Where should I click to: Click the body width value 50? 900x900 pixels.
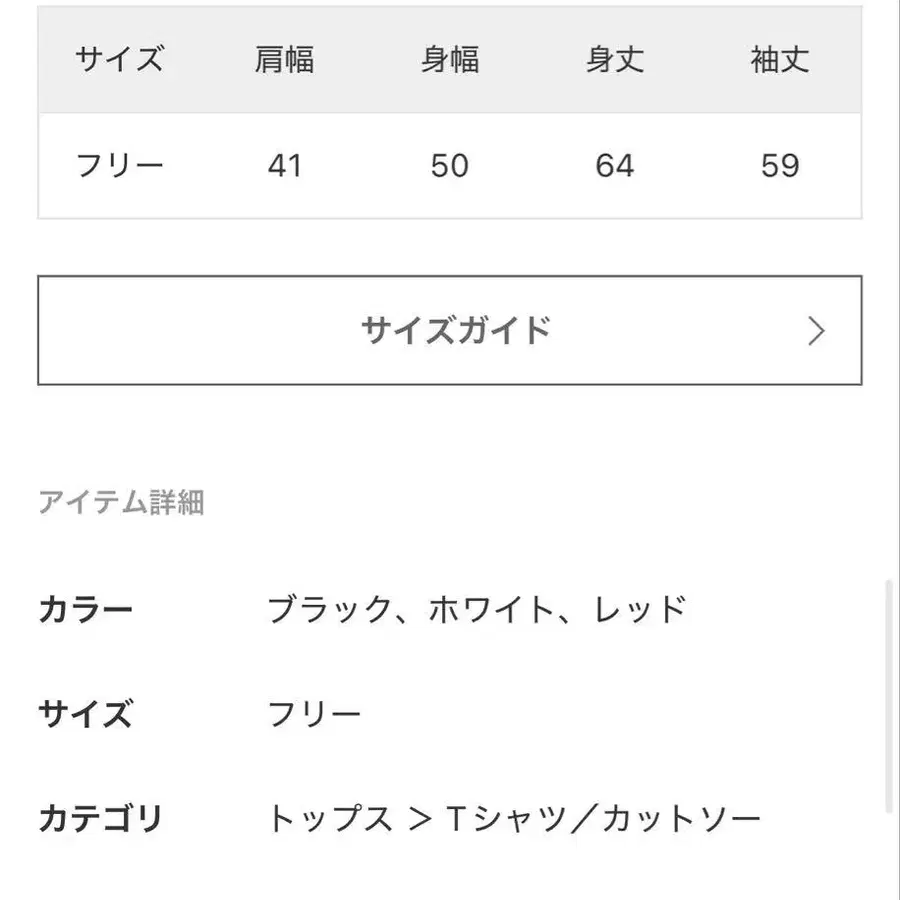(x=450, y=165)
